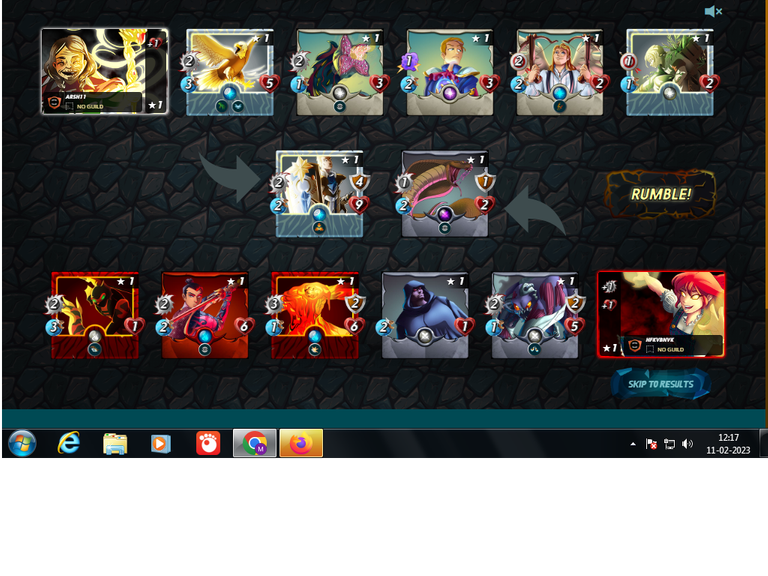Switch to the Firefox taskbar window
768x576 pixels.
(x=301, y=443)
